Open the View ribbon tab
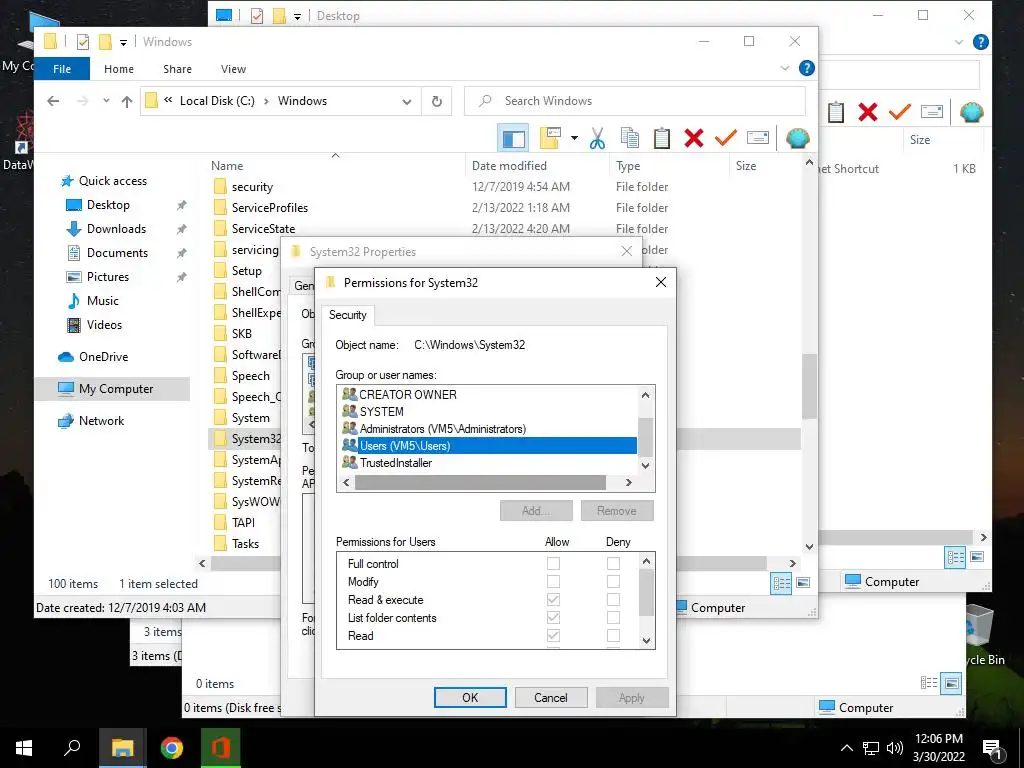 click(233, 69)
